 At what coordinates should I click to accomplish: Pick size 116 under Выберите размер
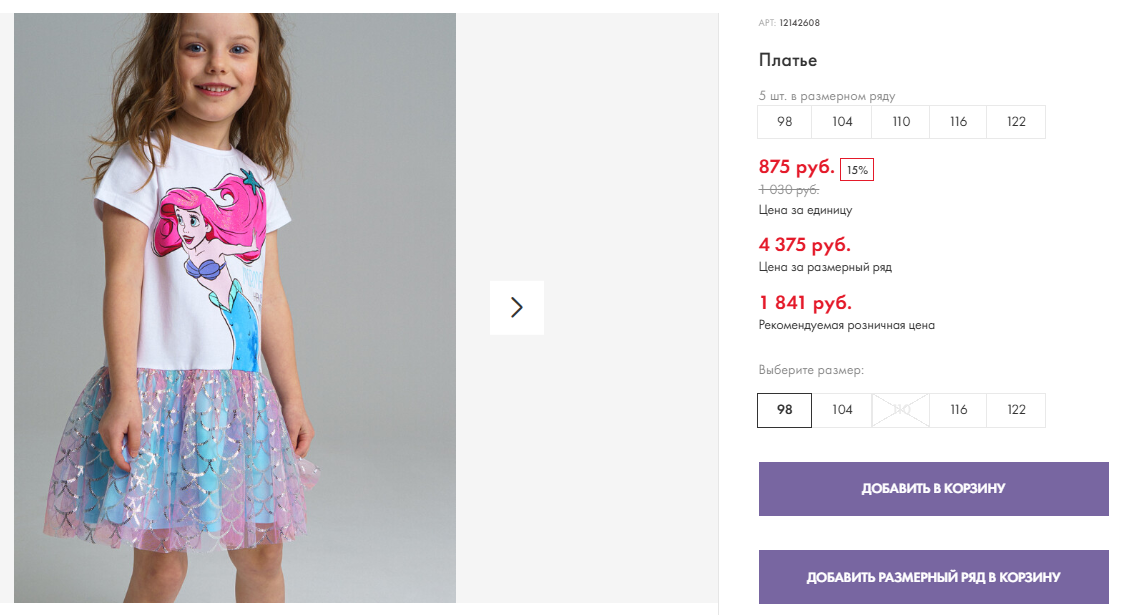[x=958, y=410]
